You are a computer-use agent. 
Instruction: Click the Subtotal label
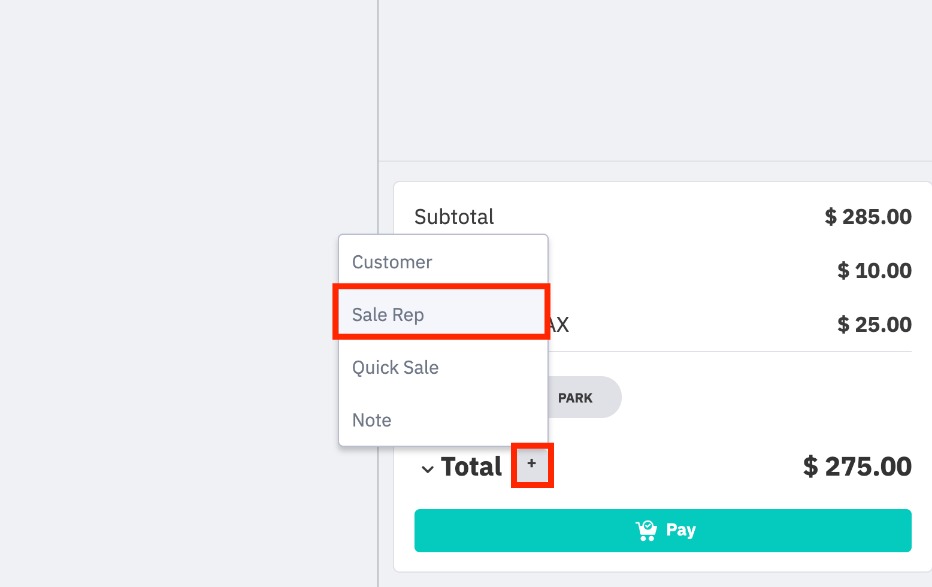click(x=454, y=217)
